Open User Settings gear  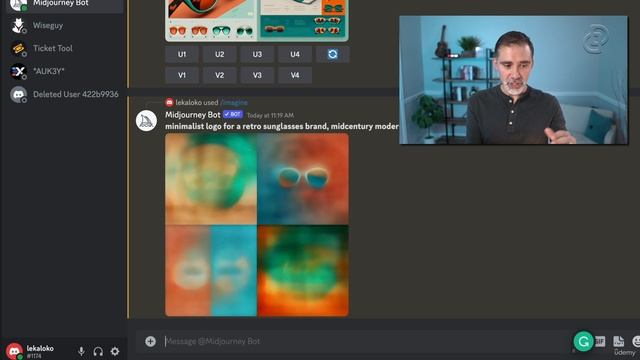point(115,351)
